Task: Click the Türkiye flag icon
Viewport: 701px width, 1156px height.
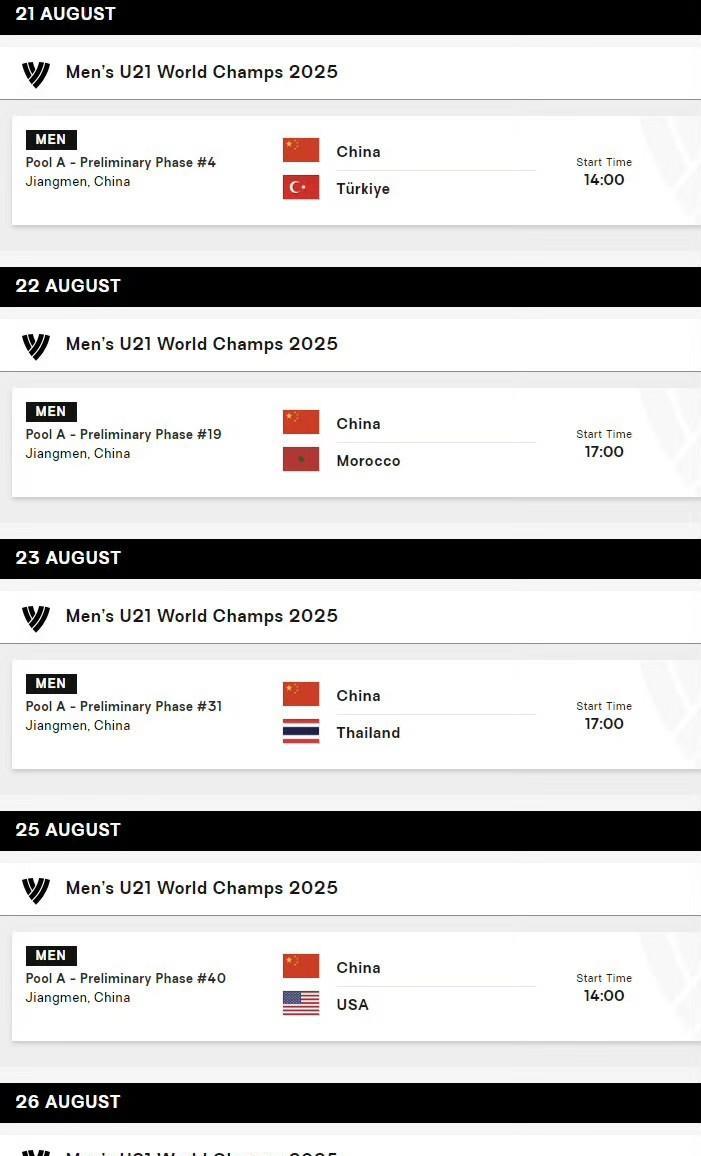Action: (x=301, y=187)
